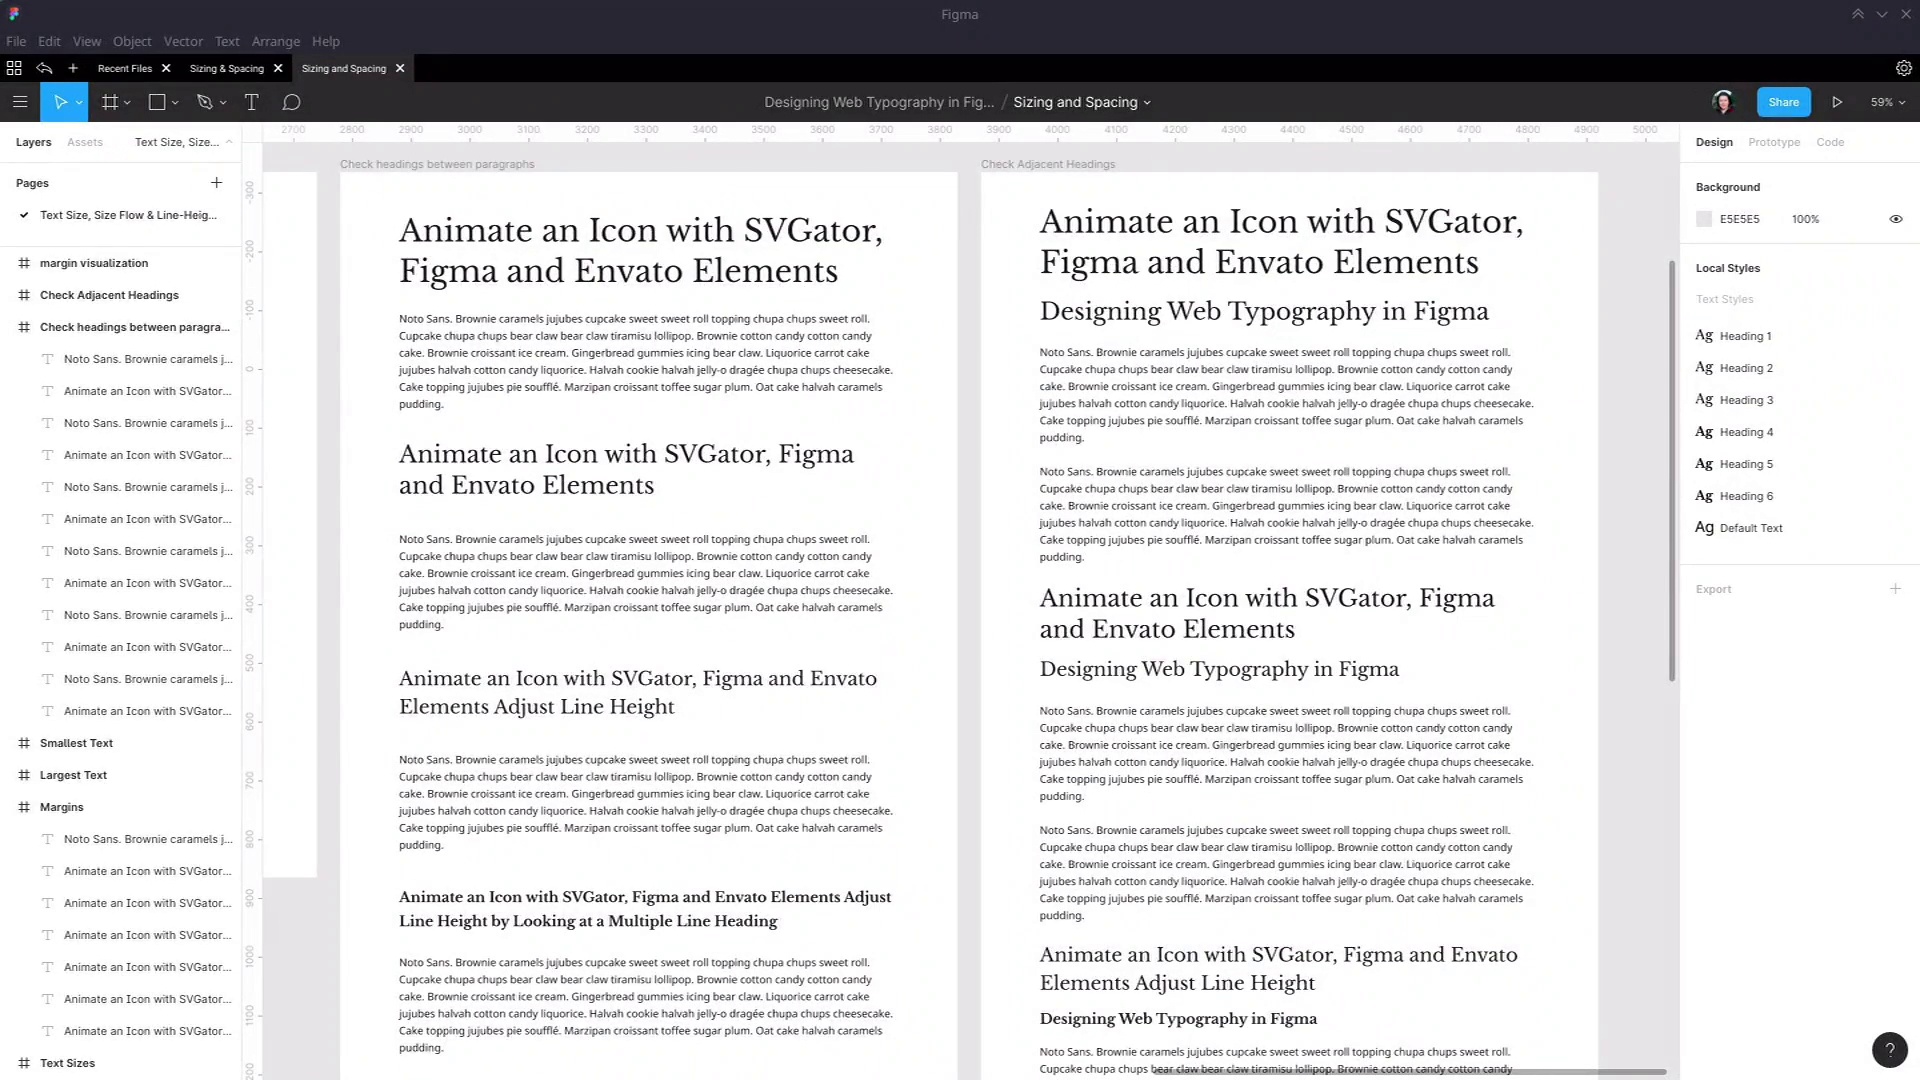Switch to the Prototype tab
This screenshot has width=1920, height=1080.
click(x=1773, y=142)
